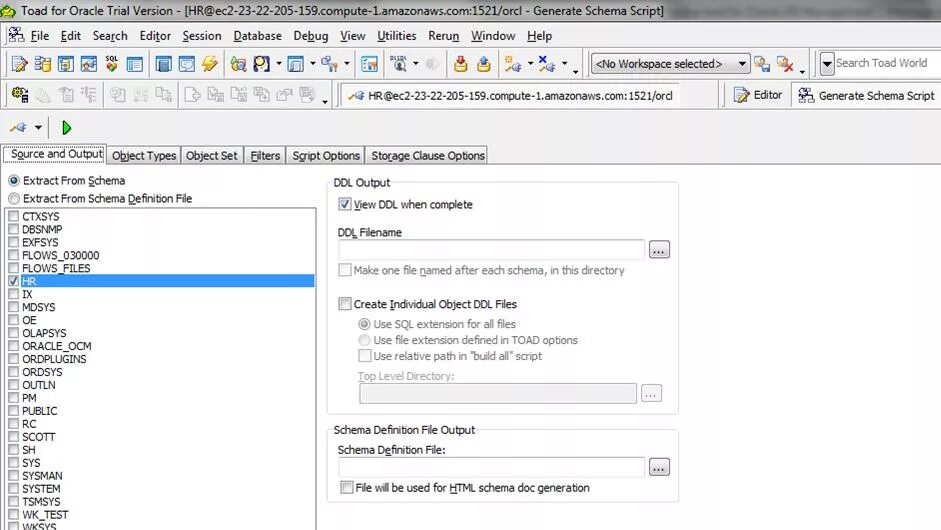Open connection dropdown arrow beside green run arrow
This screenshot has height=530, width=941.
[x=38, y=127]
